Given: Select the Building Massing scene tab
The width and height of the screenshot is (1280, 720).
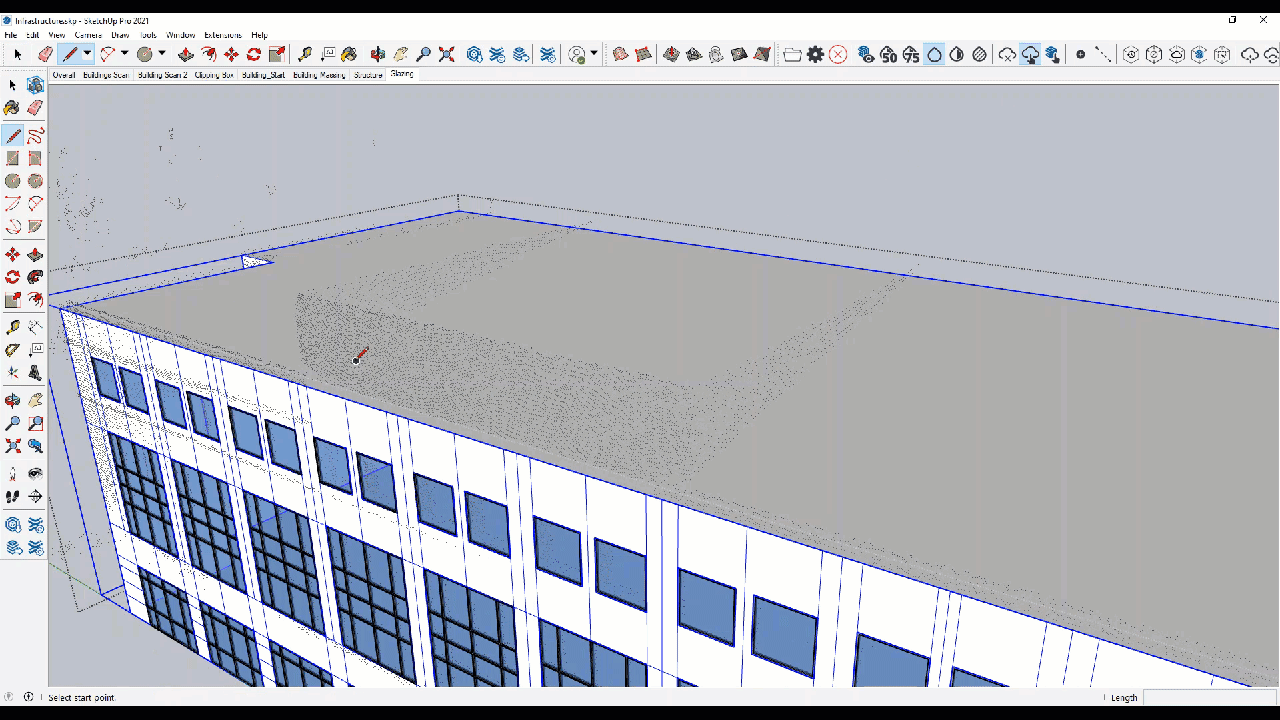Looking at the screenshot, I should 319,74.
